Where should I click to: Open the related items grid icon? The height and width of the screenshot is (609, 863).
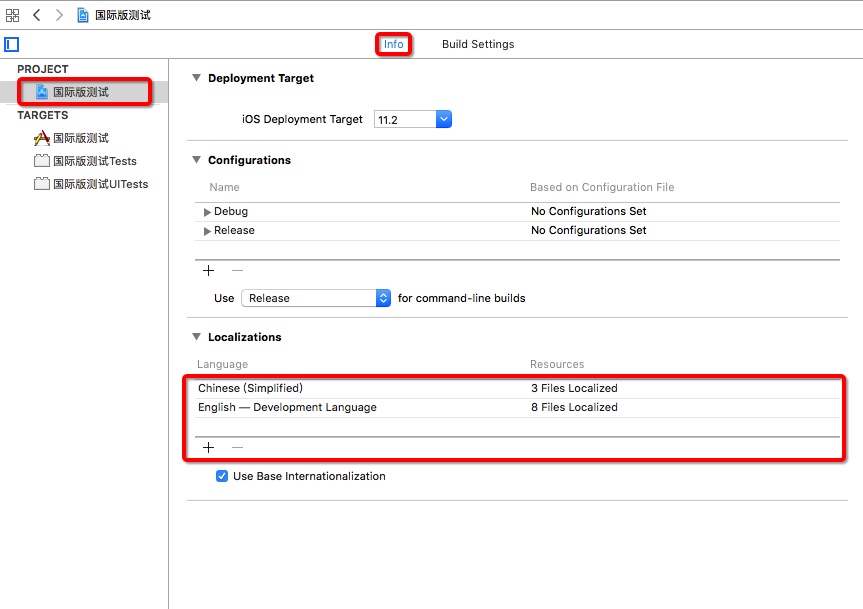[x=12, y=15]
